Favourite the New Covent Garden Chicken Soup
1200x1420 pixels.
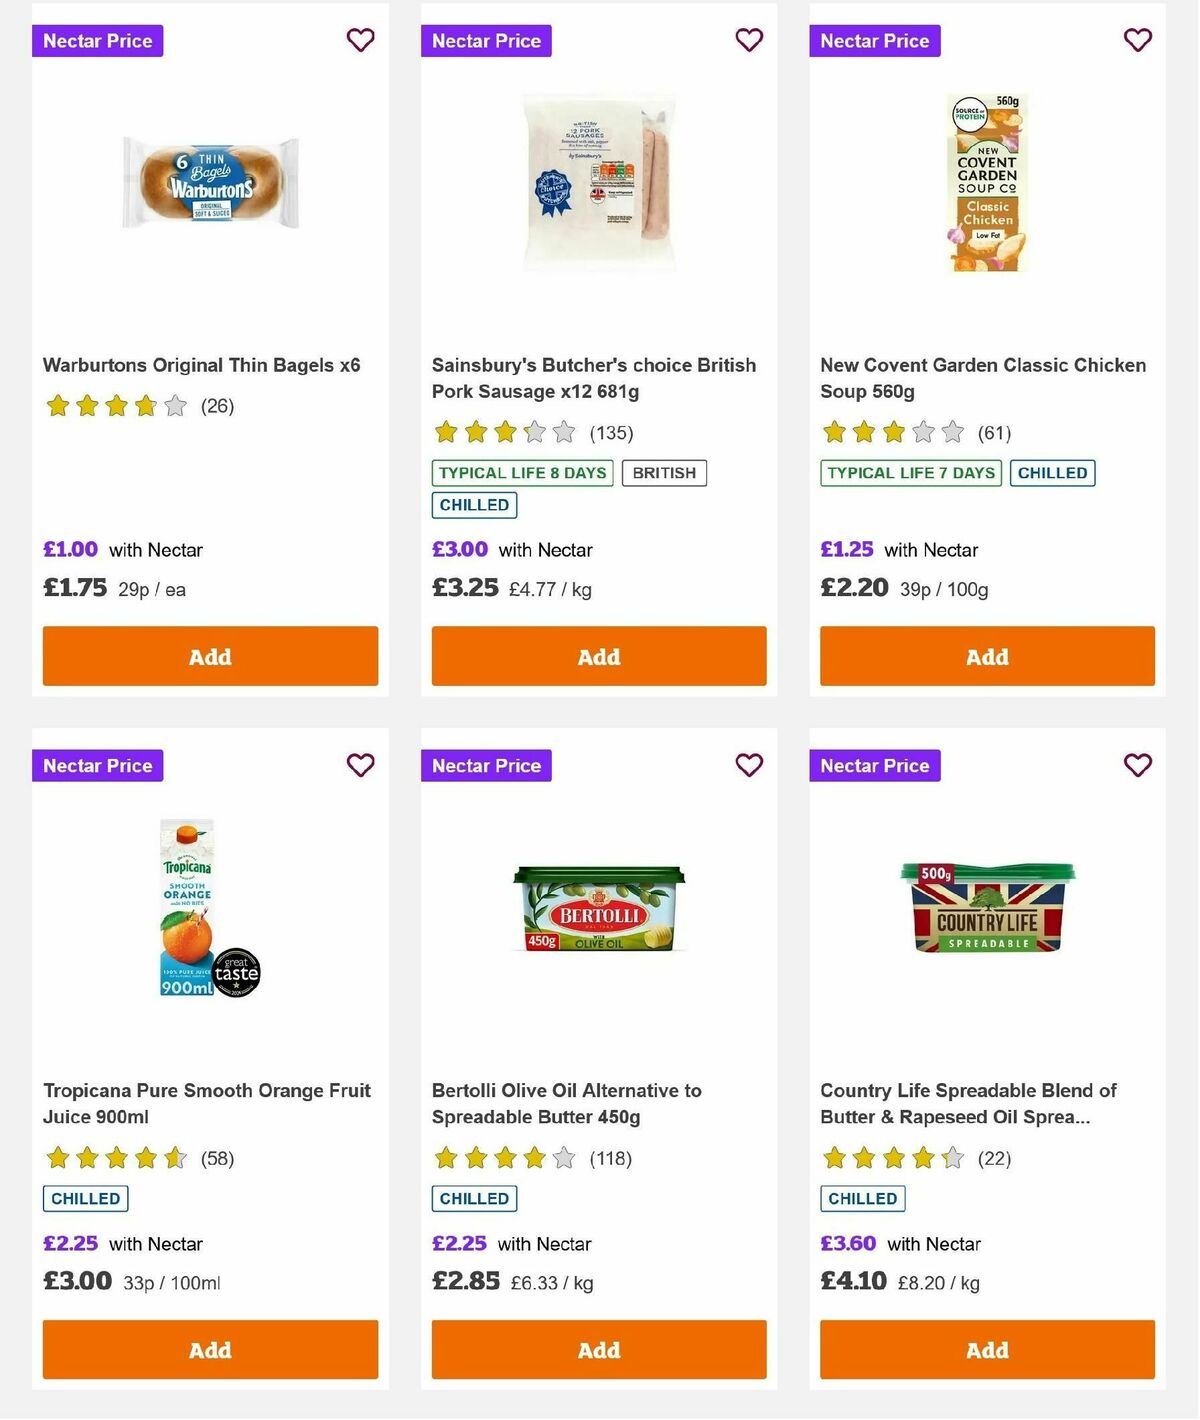(1137, 40)
